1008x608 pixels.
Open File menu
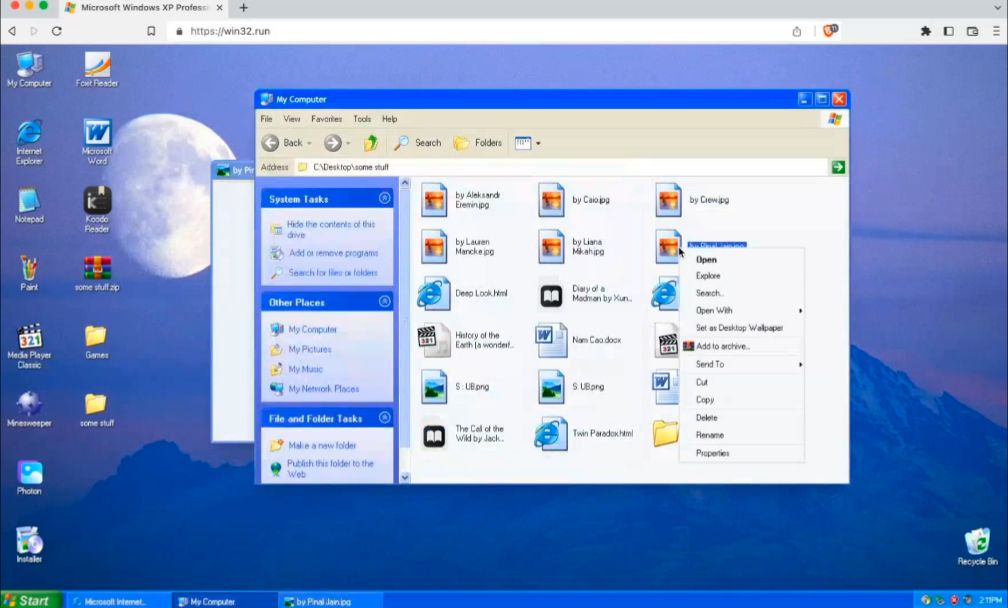[x=266, y=119]
